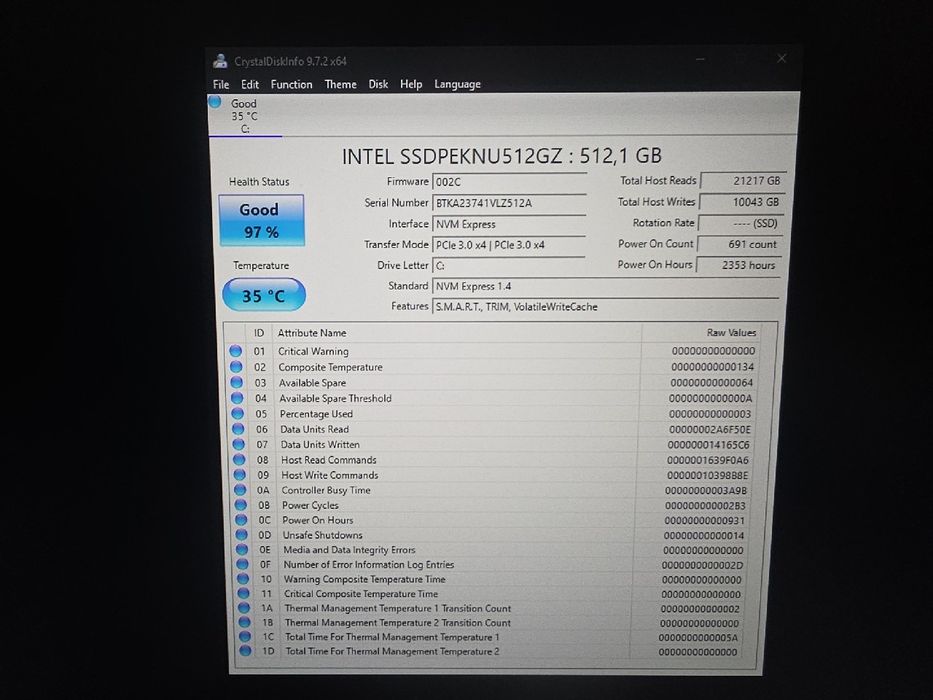Click status orb for Critical Composite Temperature Time
Image resolution: width=933 pixels, height=700 pixels.
click(243, 593)
